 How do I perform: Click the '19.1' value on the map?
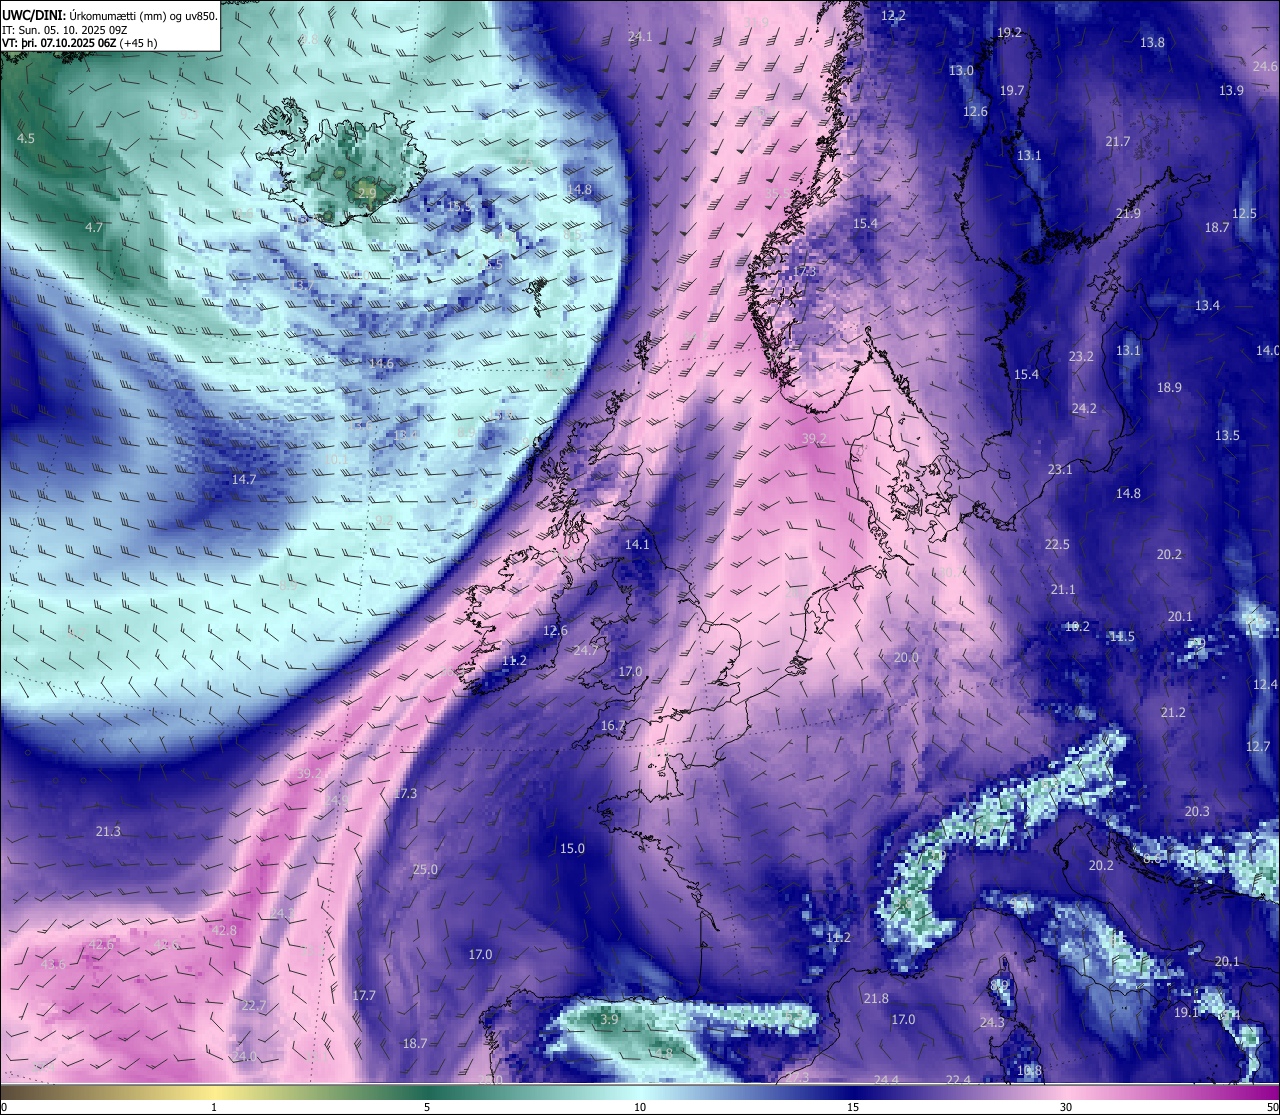click(1186, 1013)
